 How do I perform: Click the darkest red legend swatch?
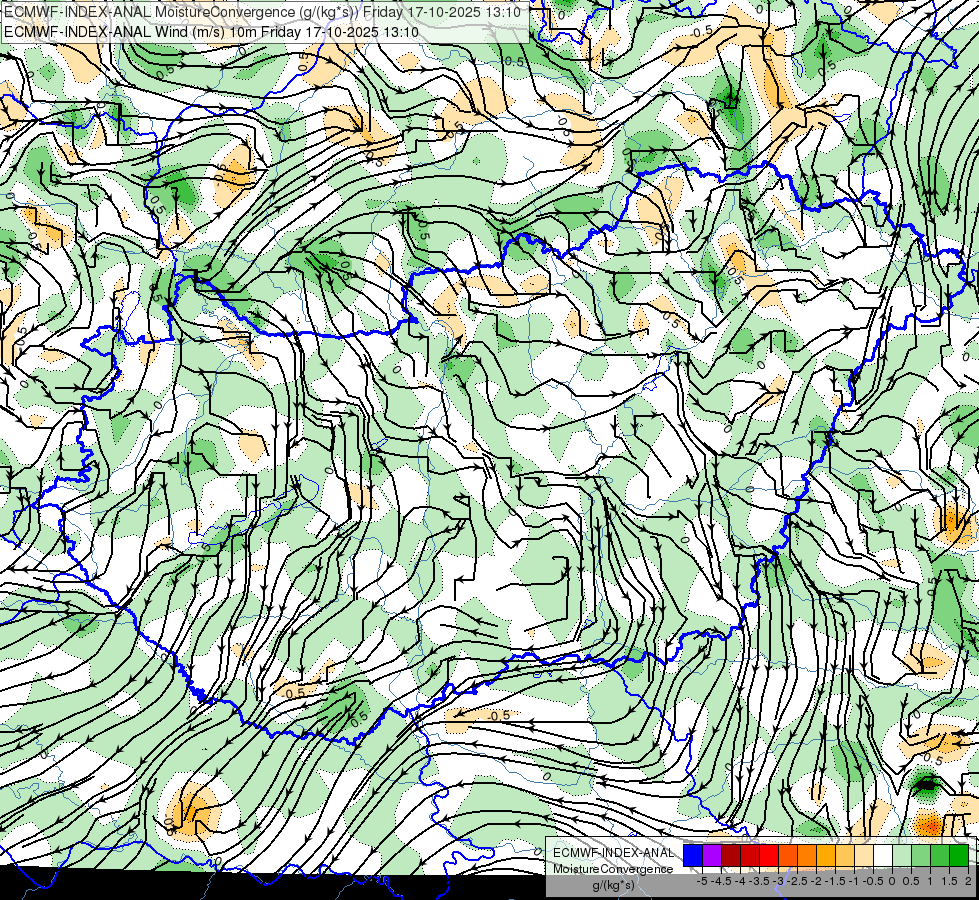point(731,856)
